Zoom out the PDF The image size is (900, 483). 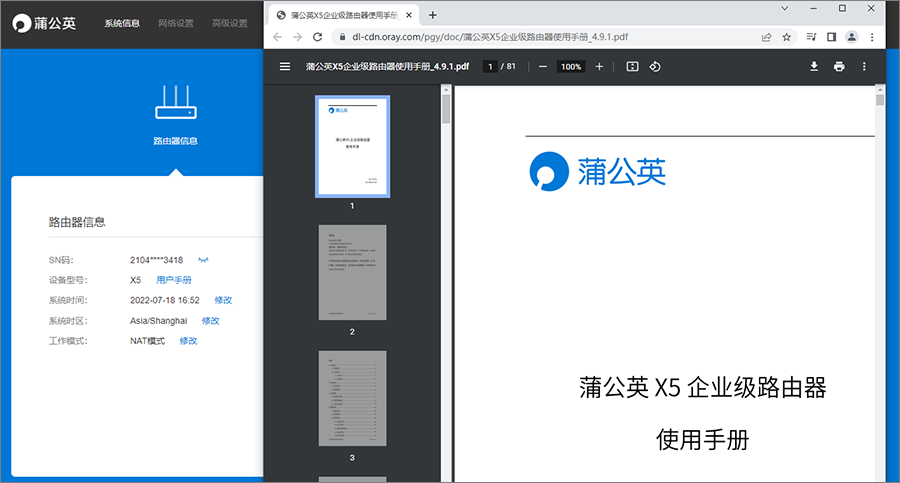pos(542,67)
